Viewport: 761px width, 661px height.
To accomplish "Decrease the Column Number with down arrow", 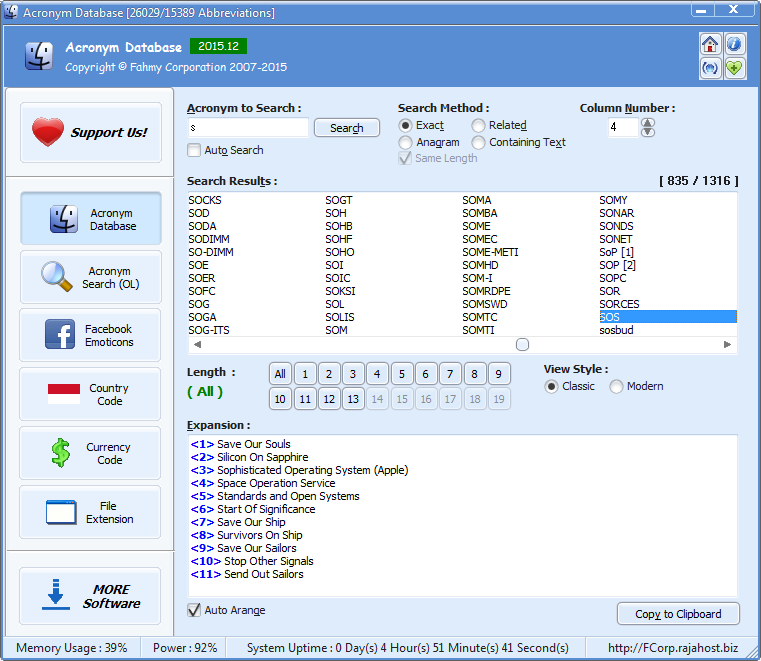I will tap(648, 132).
